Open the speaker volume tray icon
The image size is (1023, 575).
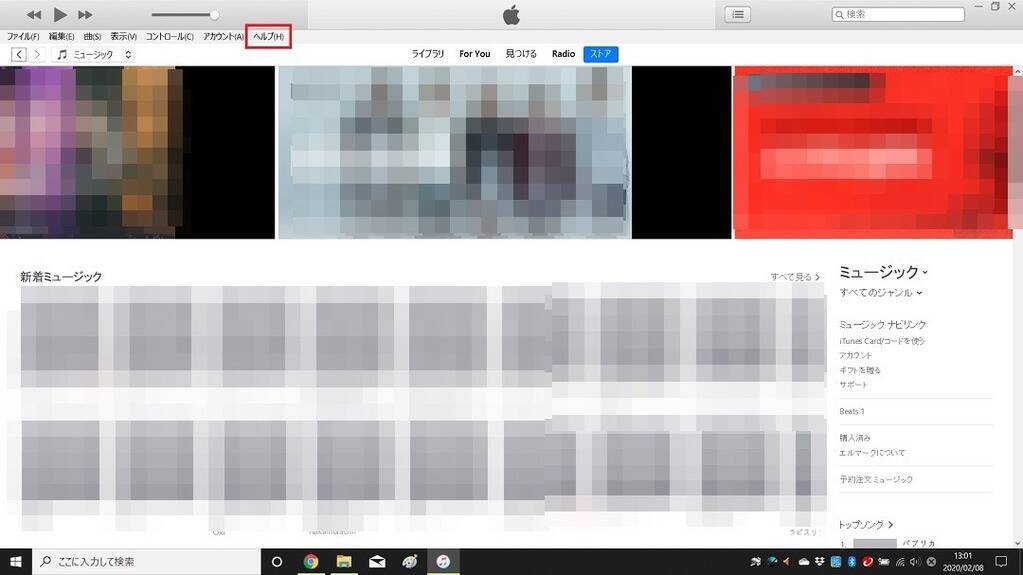915,562
